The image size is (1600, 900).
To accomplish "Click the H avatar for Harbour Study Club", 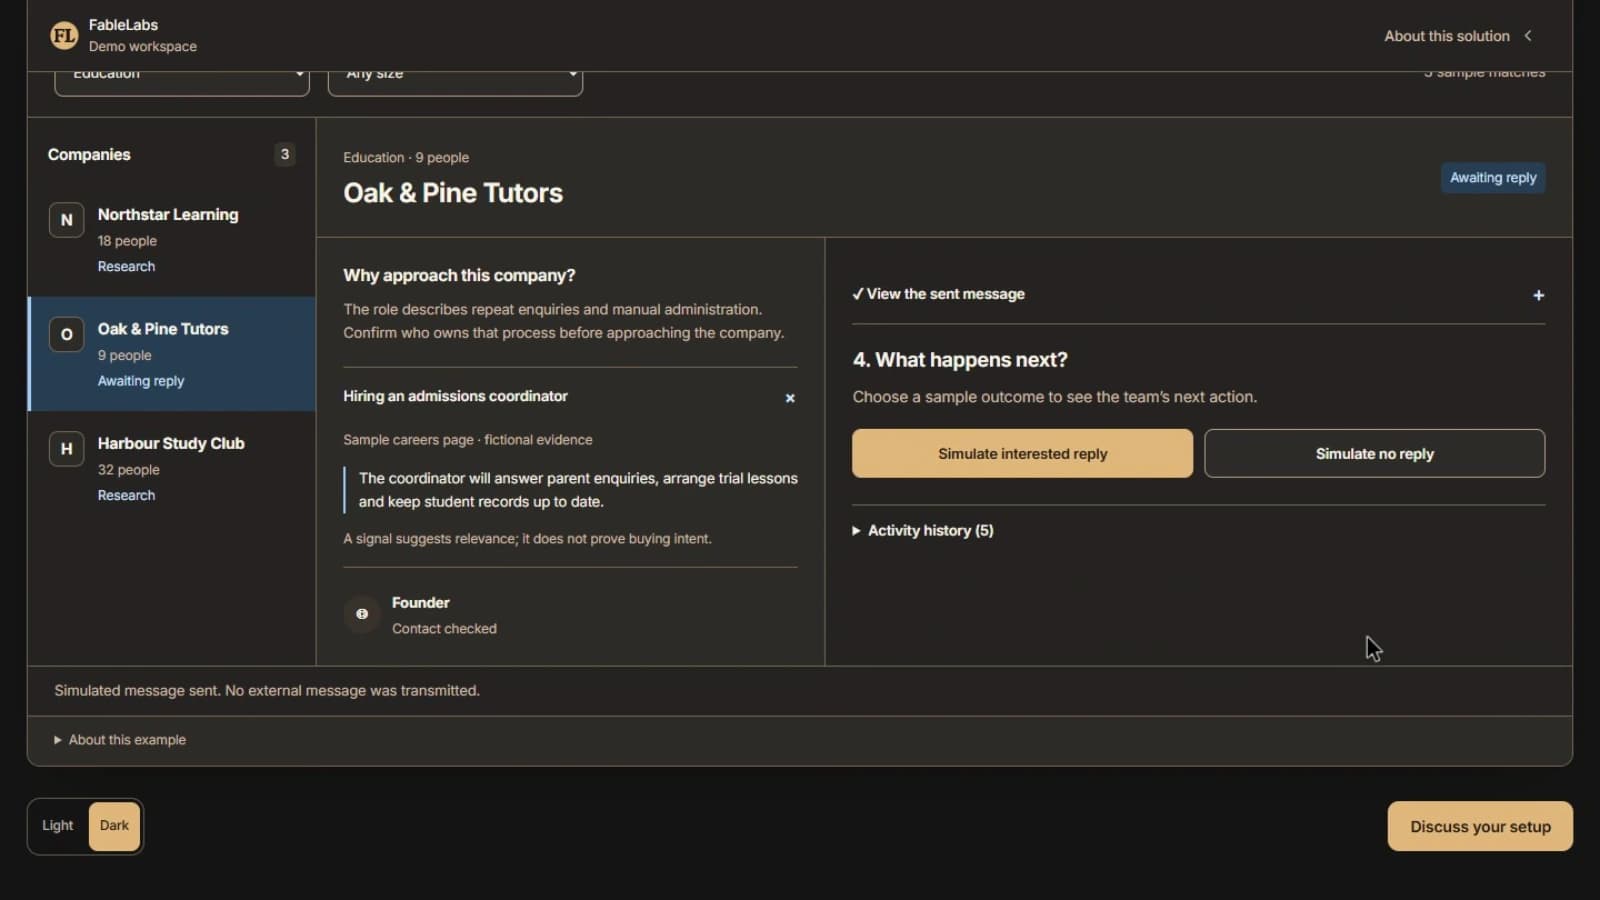I will pyautogui.click(x=67, y=449).
